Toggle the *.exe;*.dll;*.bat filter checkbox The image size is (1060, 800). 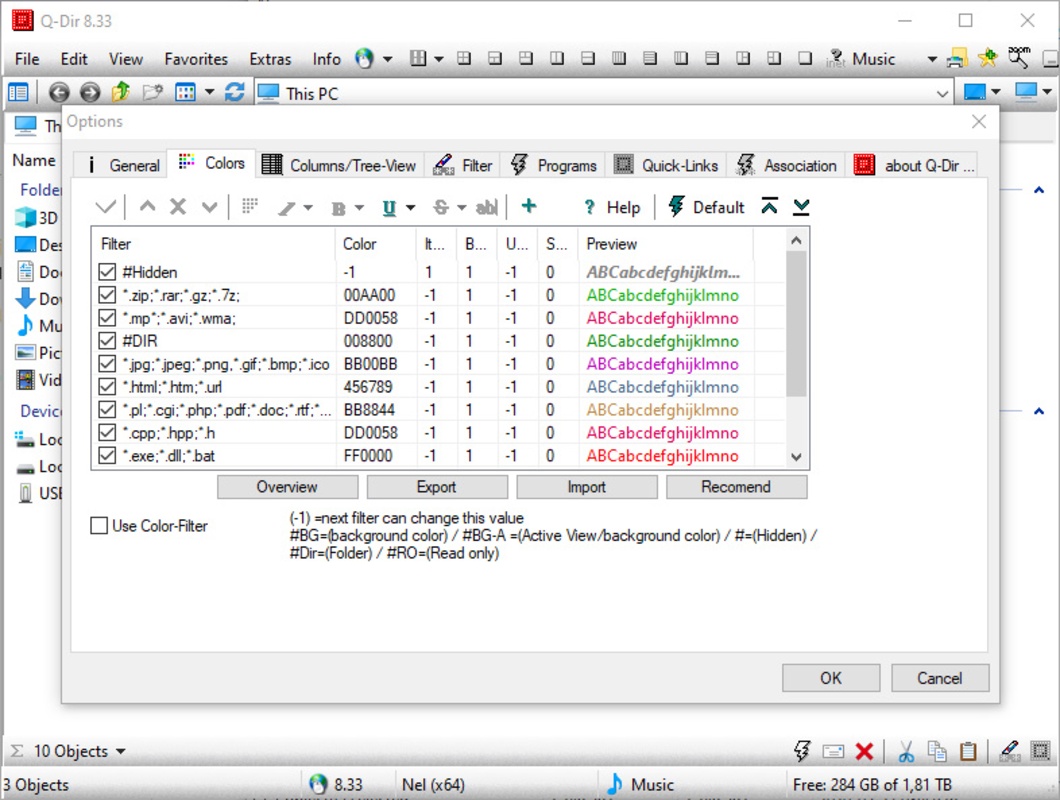108,456
